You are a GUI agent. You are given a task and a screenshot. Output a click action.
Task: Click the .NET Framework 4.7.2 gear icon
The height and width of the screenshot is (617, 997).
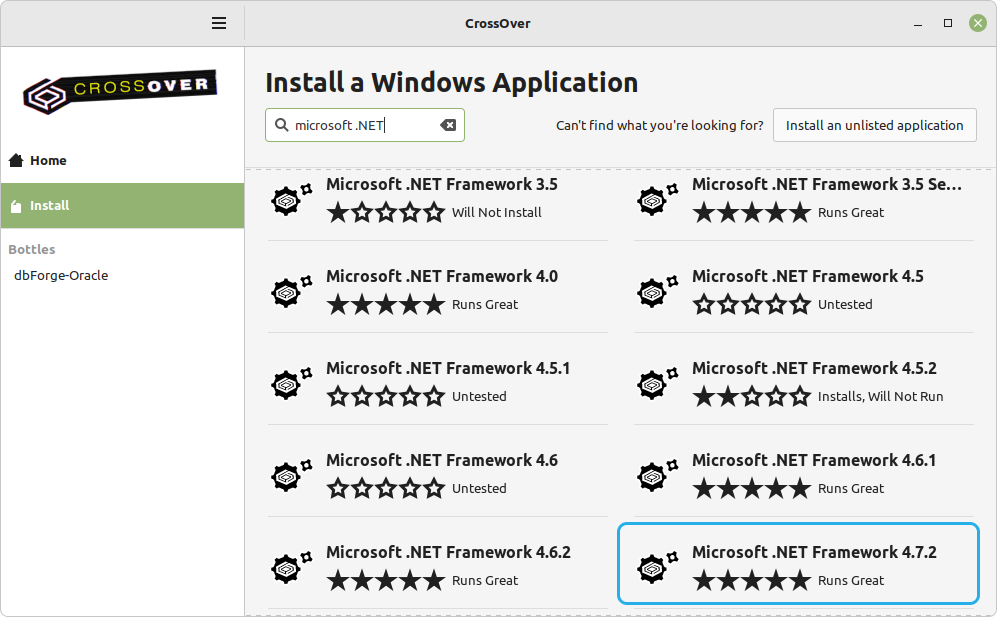coord(657,567)
